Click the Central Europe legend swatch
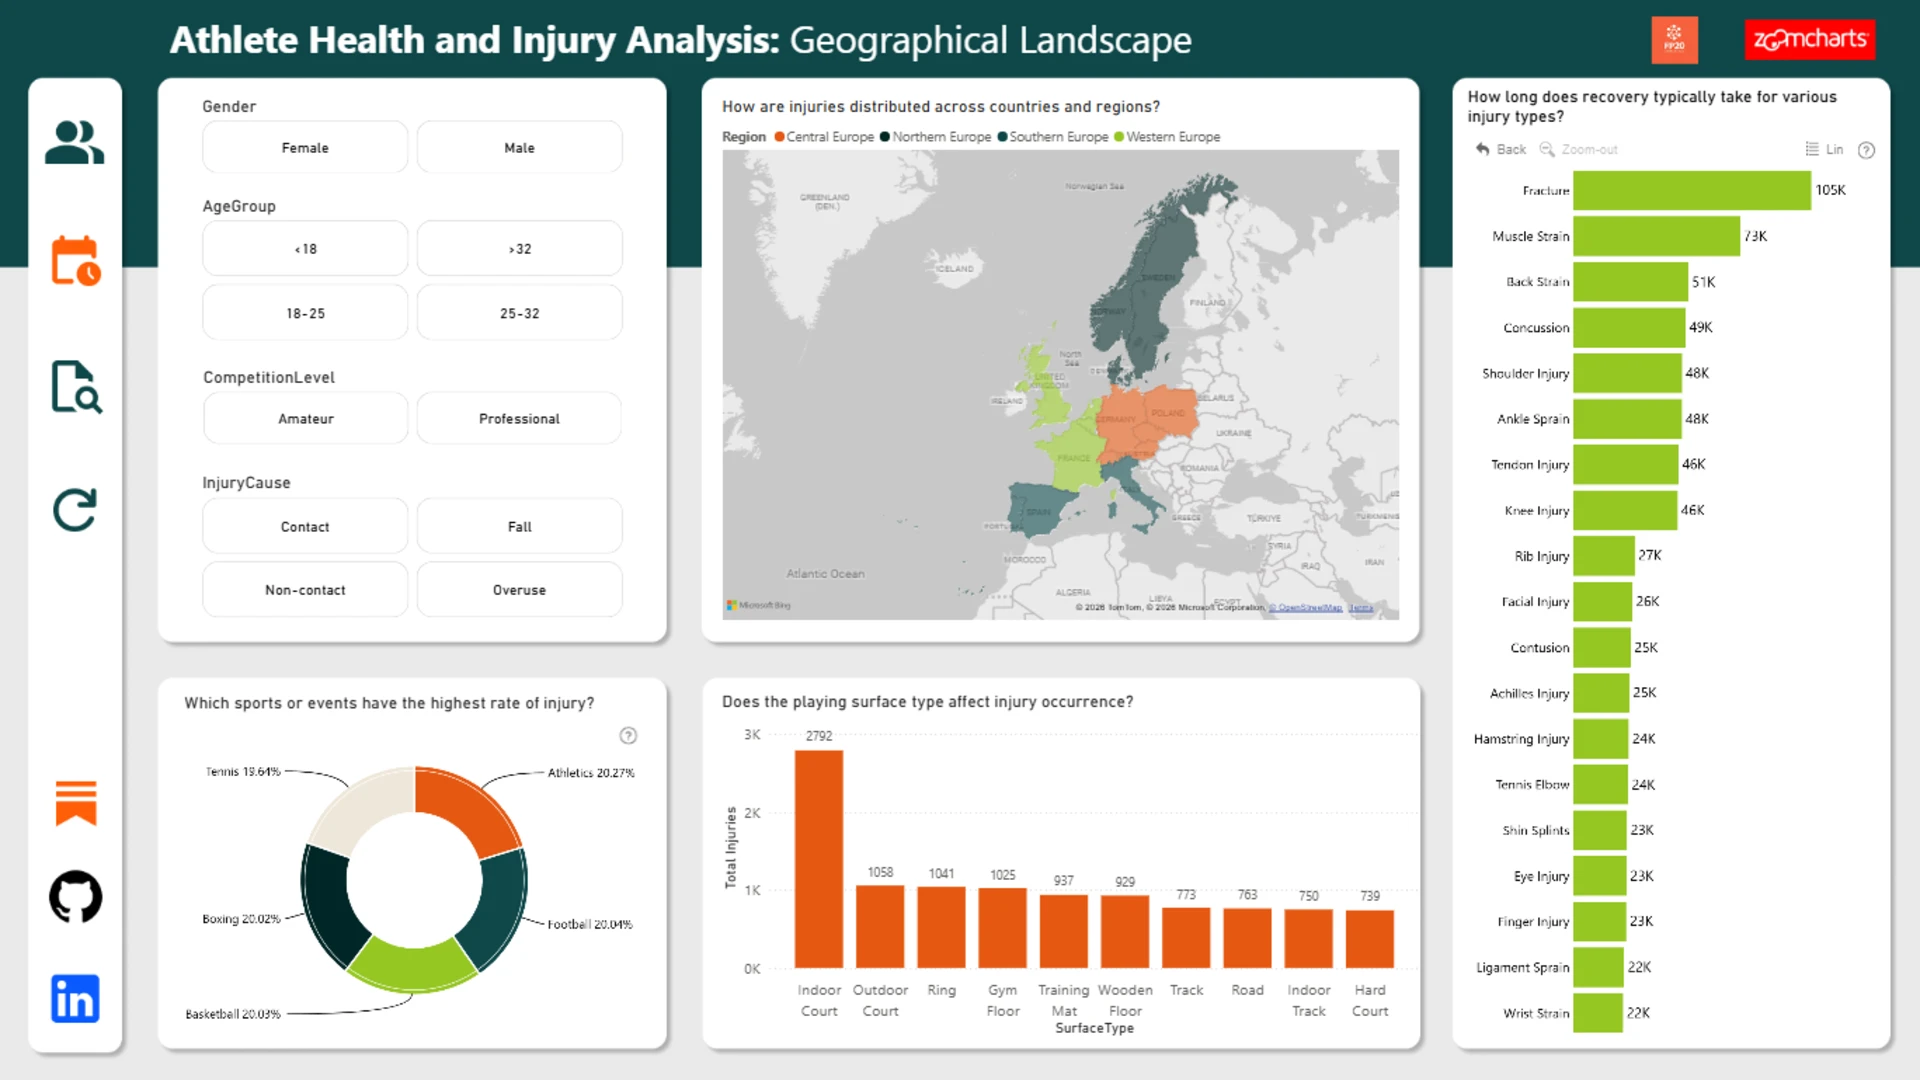The width and height of the screenshot is (1920, 1080). click(779, 137)
